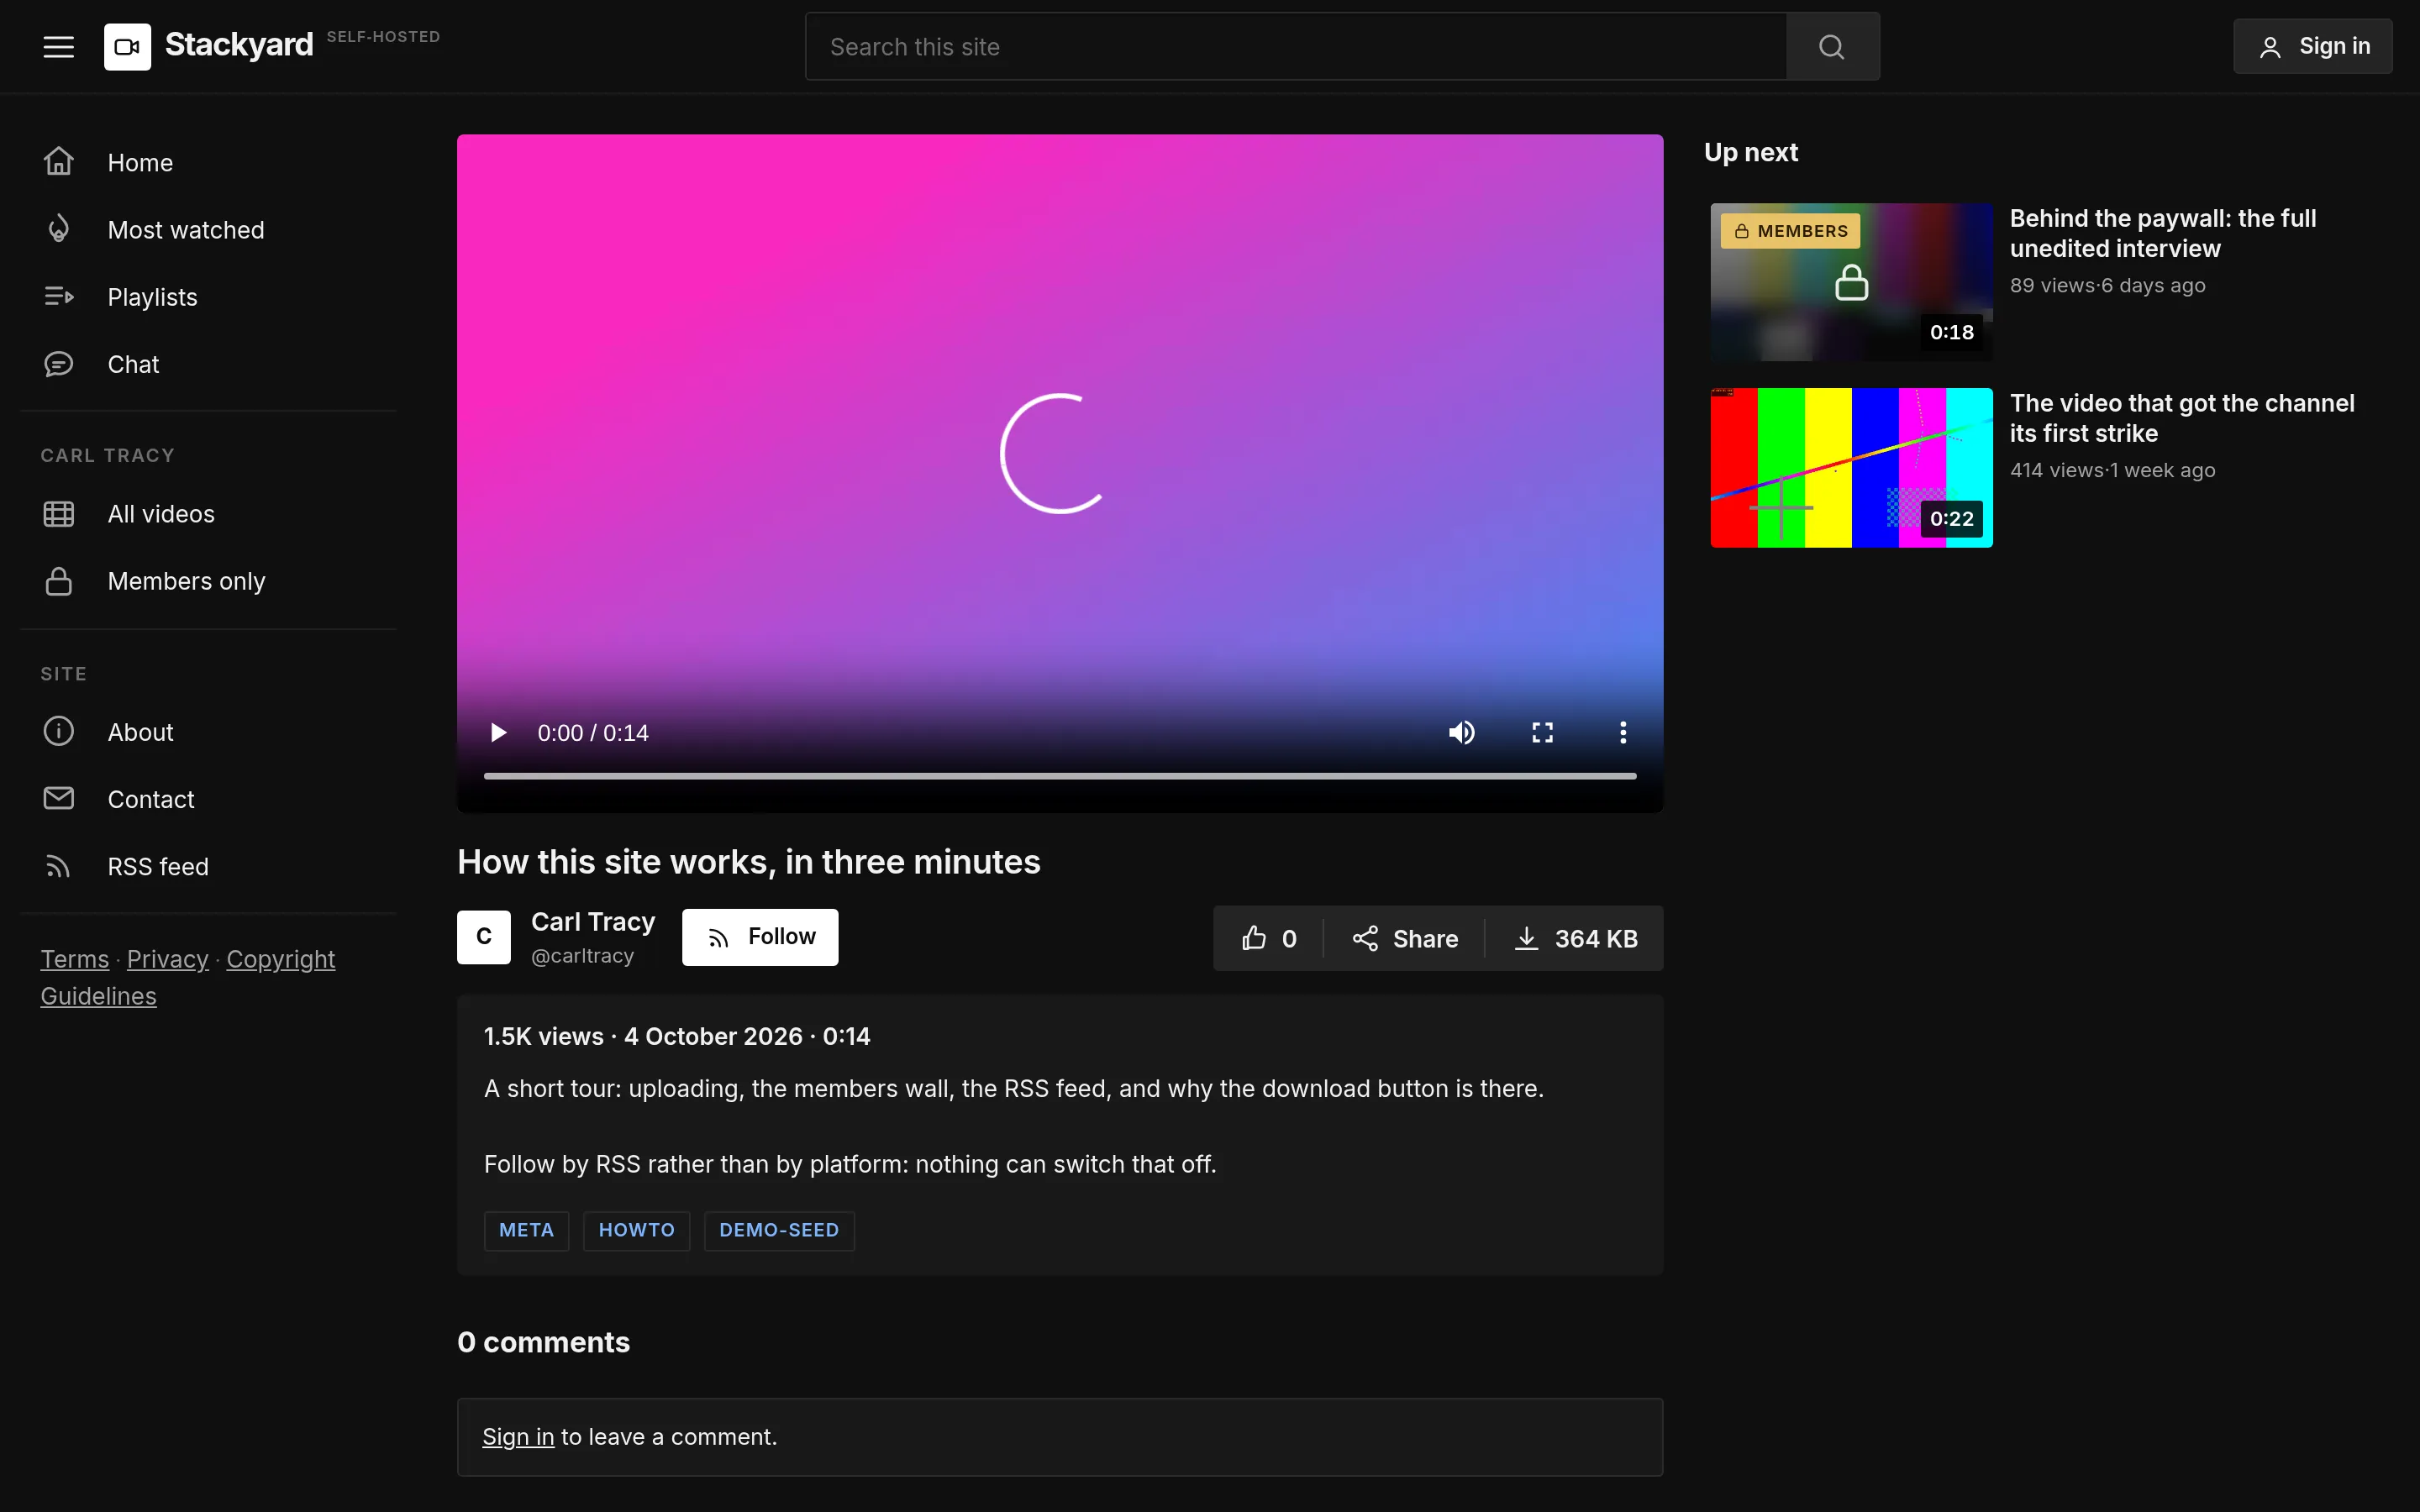Open the members-only paywall interview thumbnail

[x=1851, y=282]
